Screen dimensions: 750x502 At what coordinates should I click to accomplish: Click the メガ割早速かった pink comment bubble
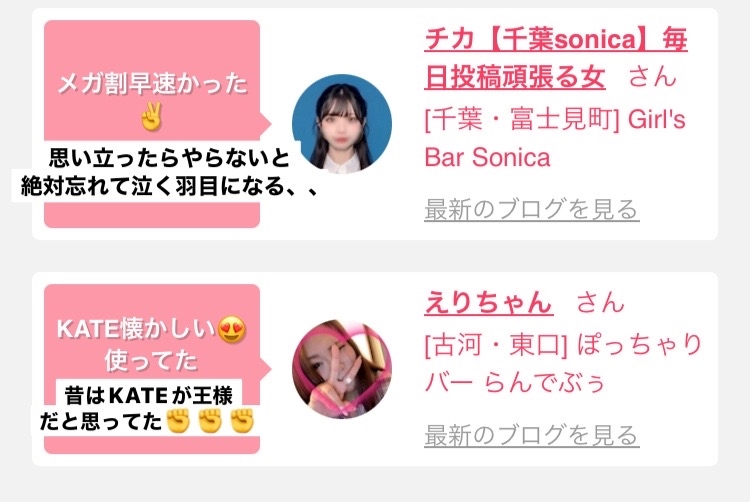(152, 124)
